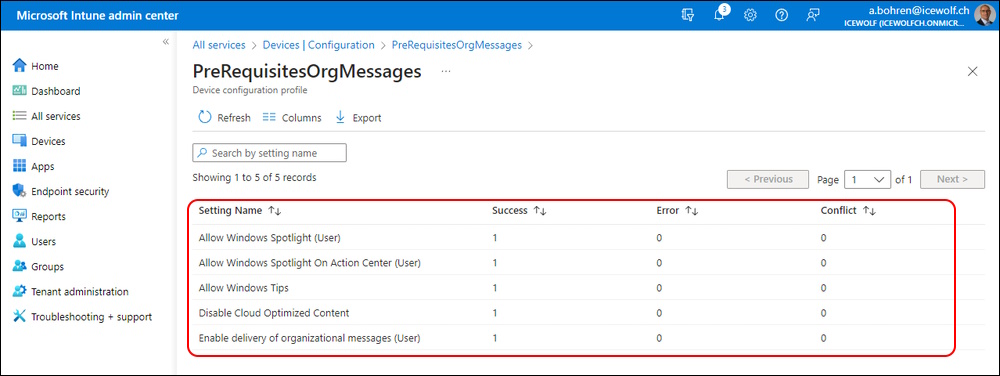
Task: Open settings gear in header
Action: pyautogui.click(x=751, y=15)
